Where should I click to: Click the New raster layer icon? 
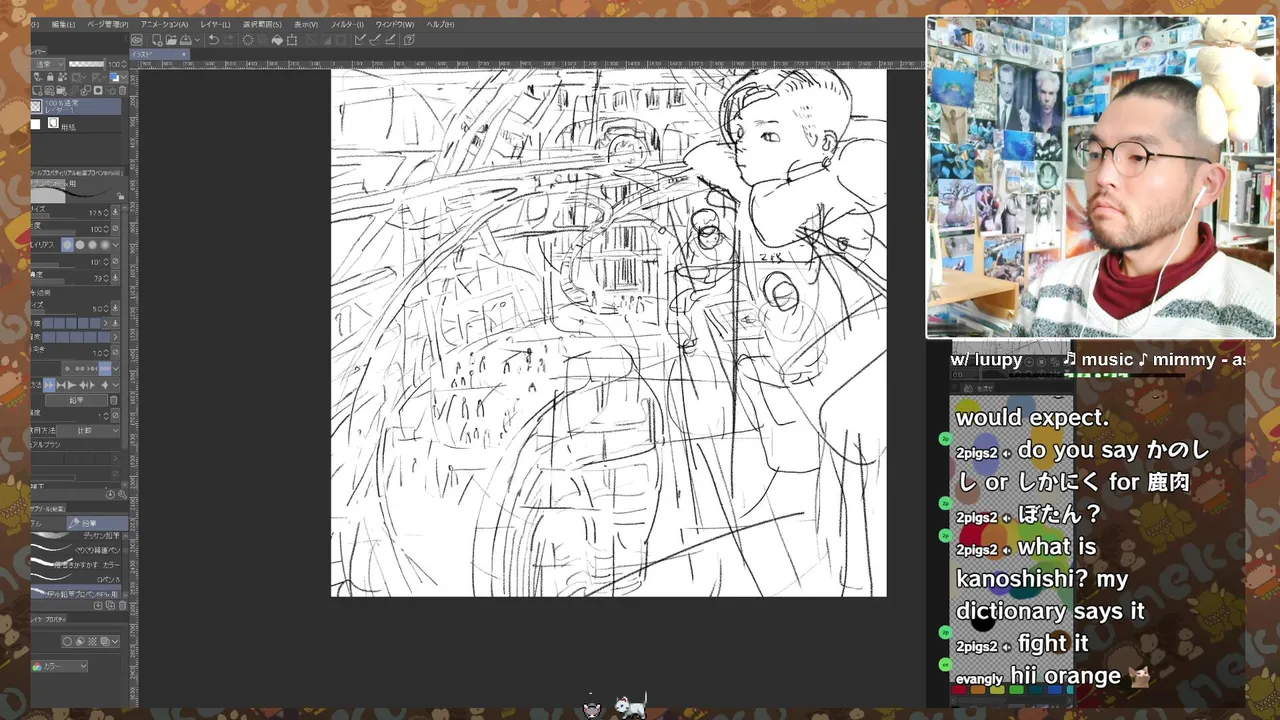pos(37,90)
